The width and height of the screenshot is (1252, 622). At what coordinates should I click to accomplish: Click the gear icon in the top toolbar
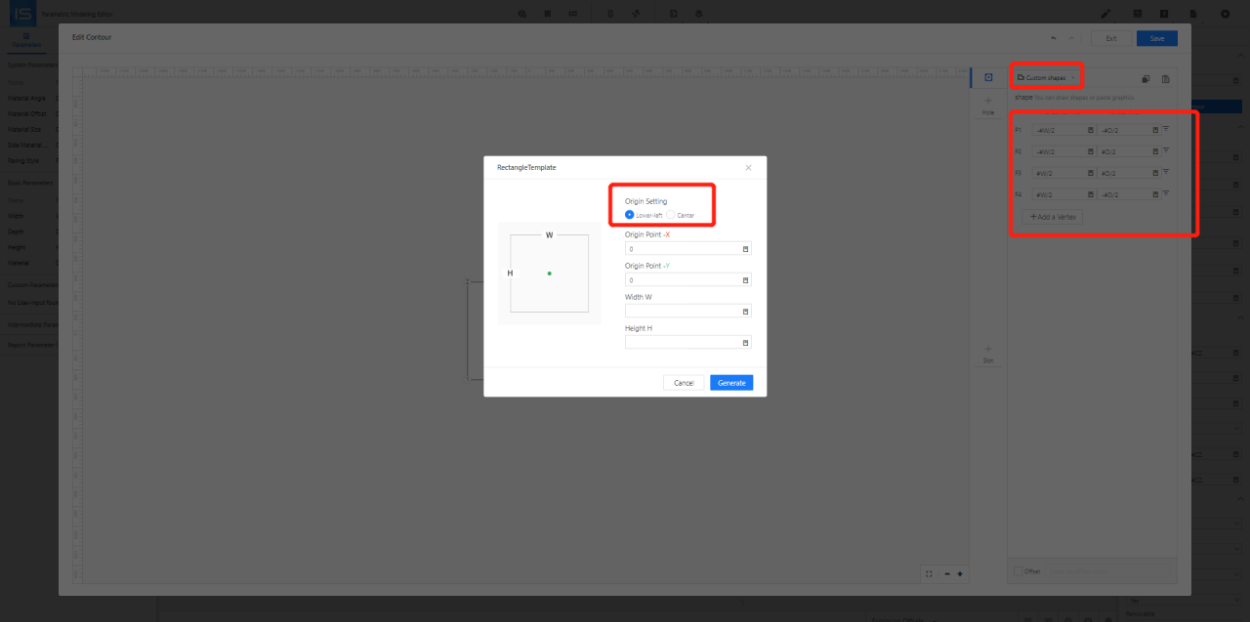tap(1225, 14)
